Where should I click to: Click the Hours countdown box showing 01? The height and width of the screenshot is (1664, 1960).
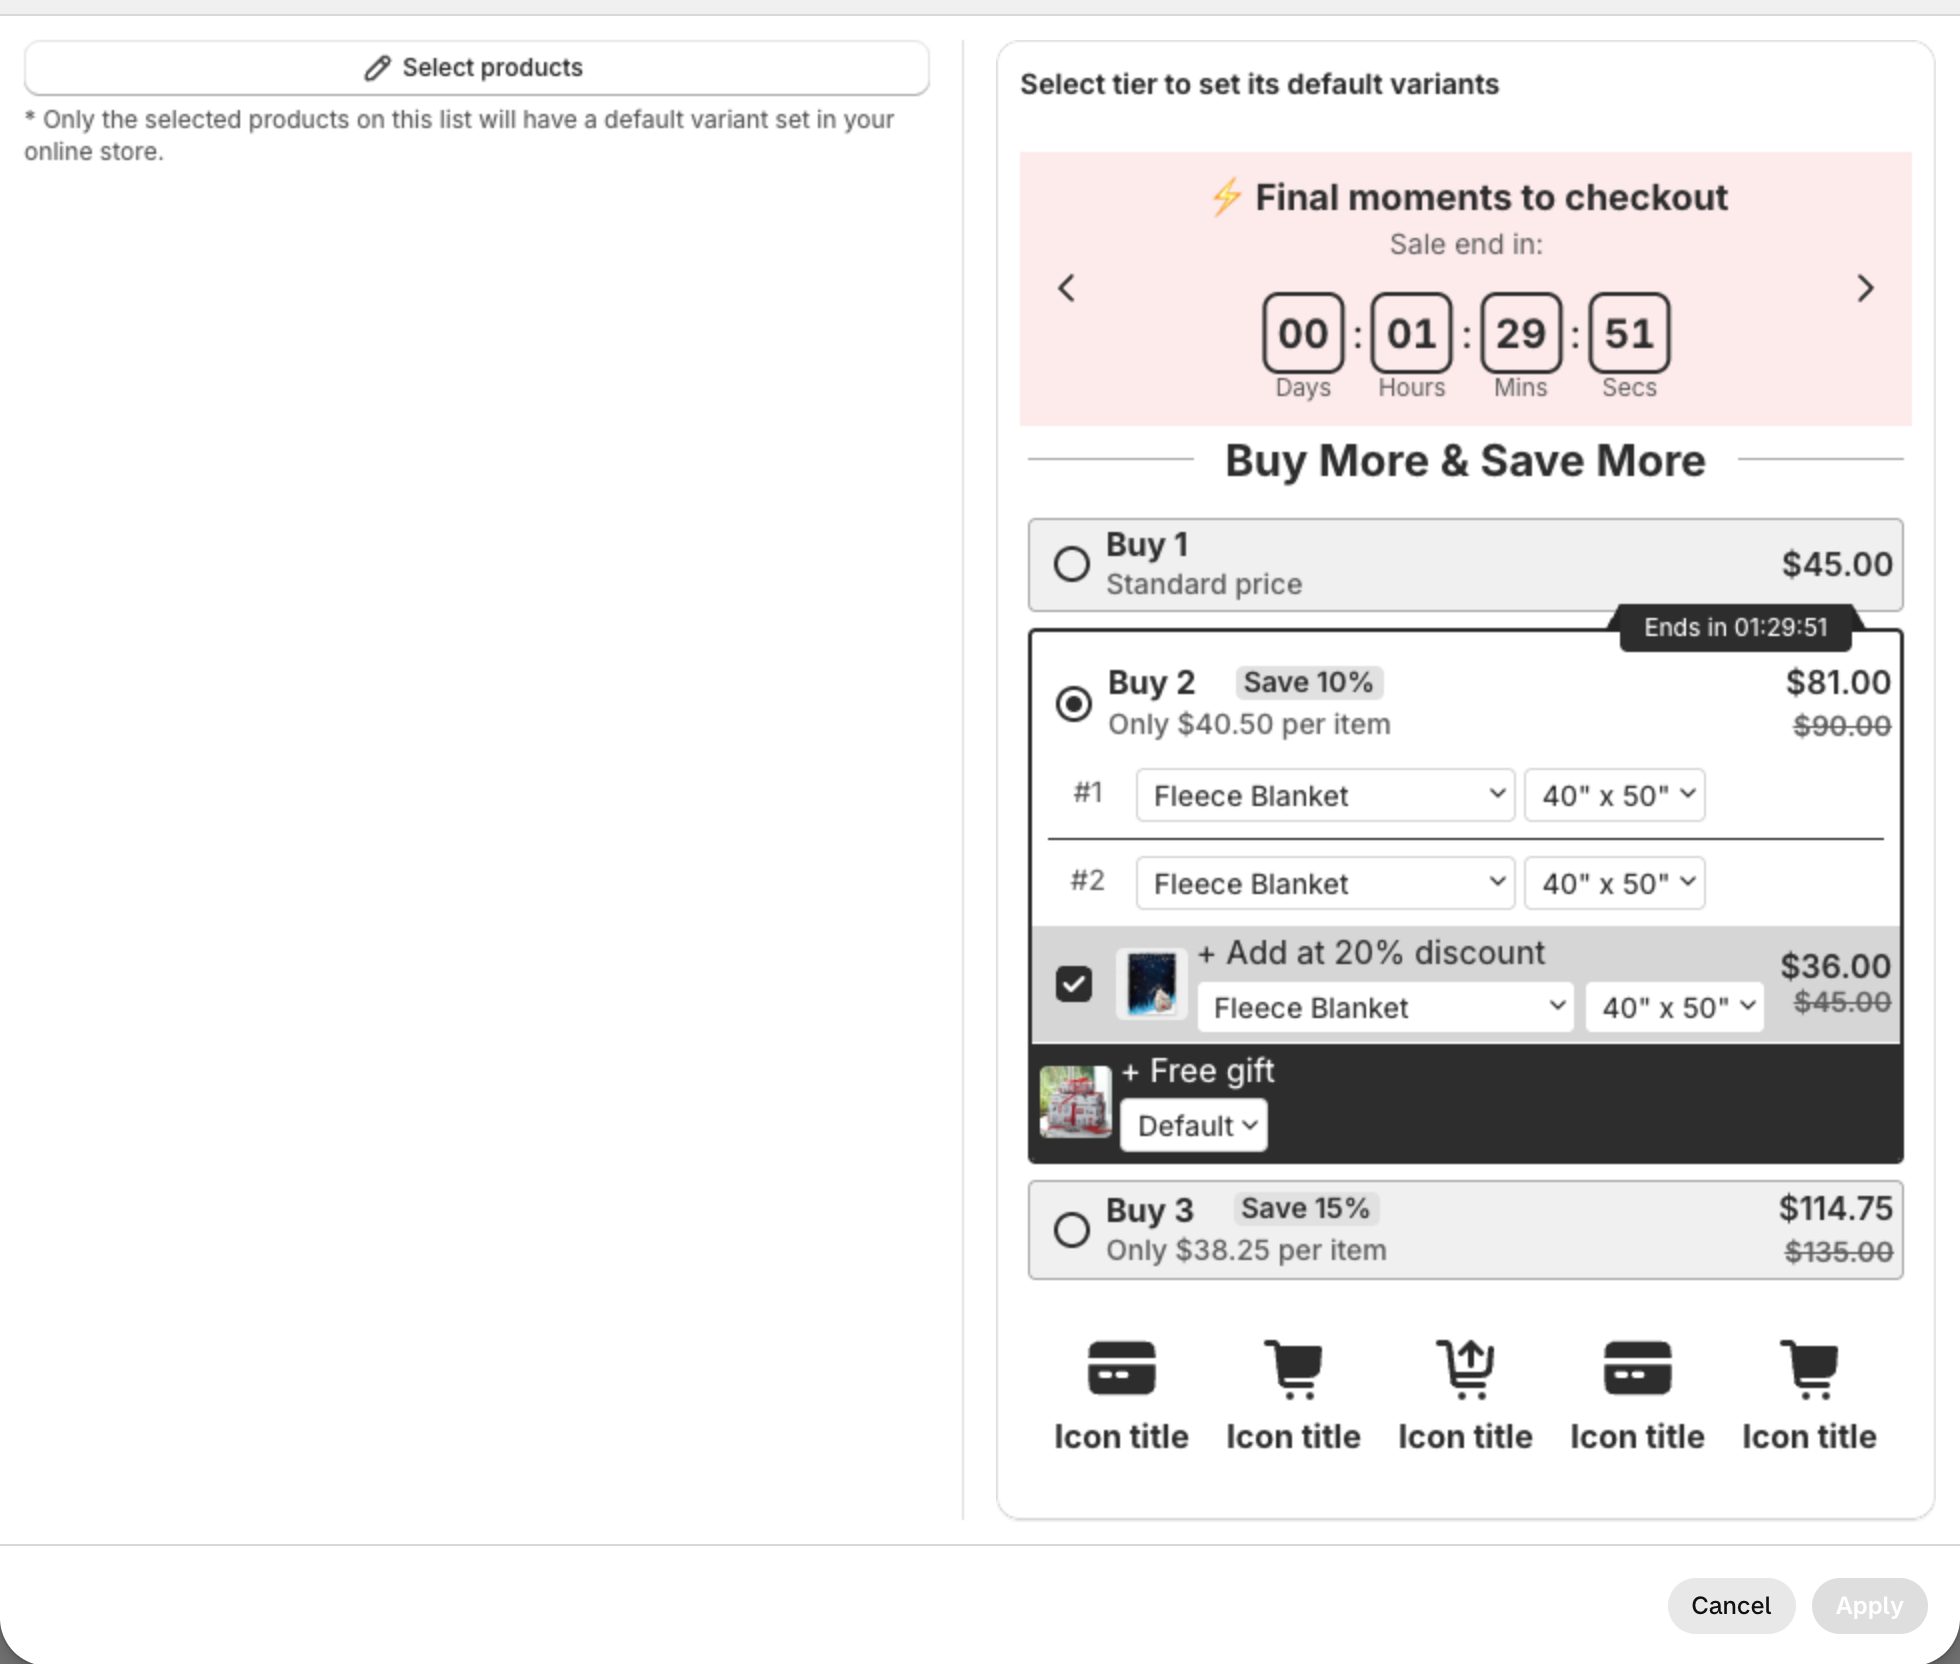[x=1411, y=332]
